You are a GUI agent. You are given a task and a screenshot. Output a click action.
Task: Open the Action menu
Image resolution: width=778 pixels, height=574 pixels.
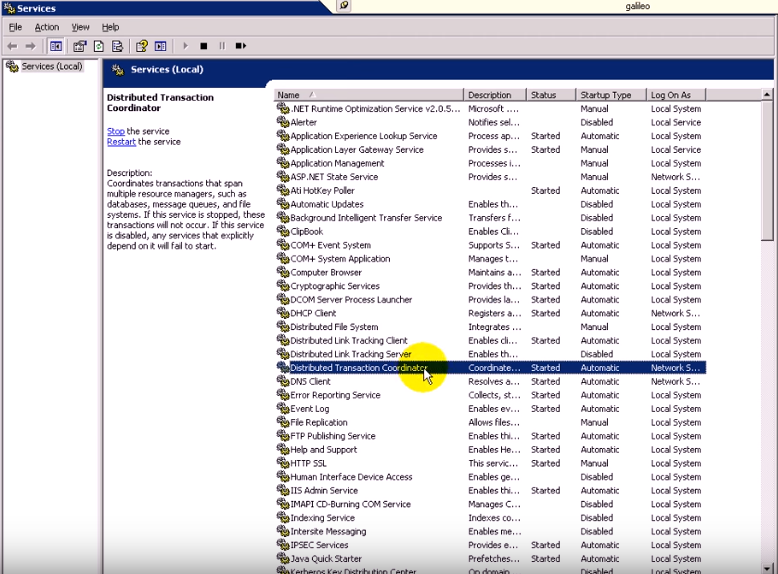pyautogui.click(x=46, y=27)
